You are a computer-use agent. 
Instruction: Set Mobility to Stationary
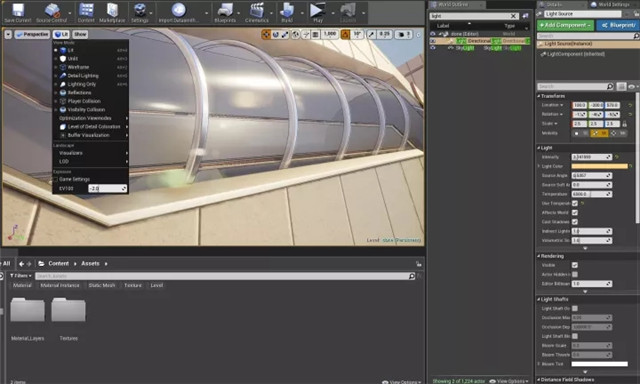pyautogui.click(x=599, y=133)
